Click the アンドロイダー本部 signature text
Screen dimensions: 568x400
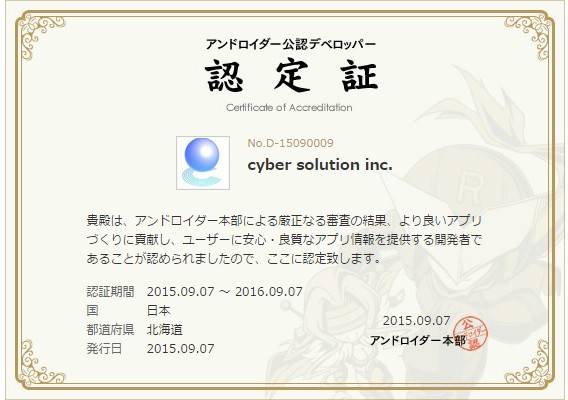[418, 341]
